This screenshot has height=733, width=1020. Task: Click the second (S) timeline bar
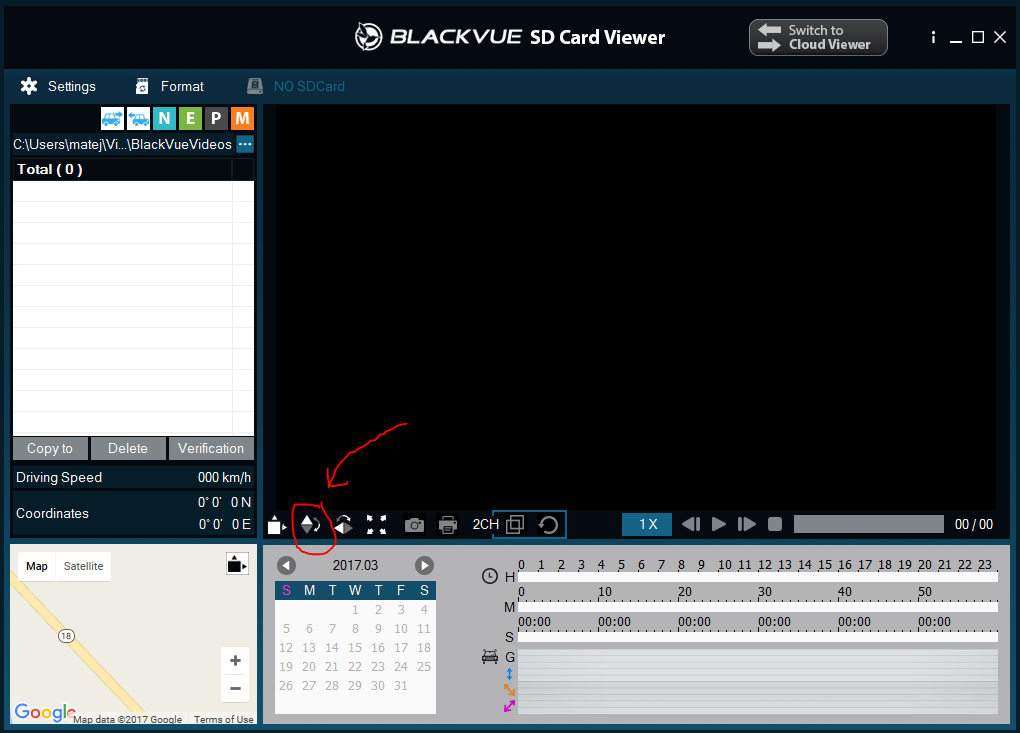758,637
